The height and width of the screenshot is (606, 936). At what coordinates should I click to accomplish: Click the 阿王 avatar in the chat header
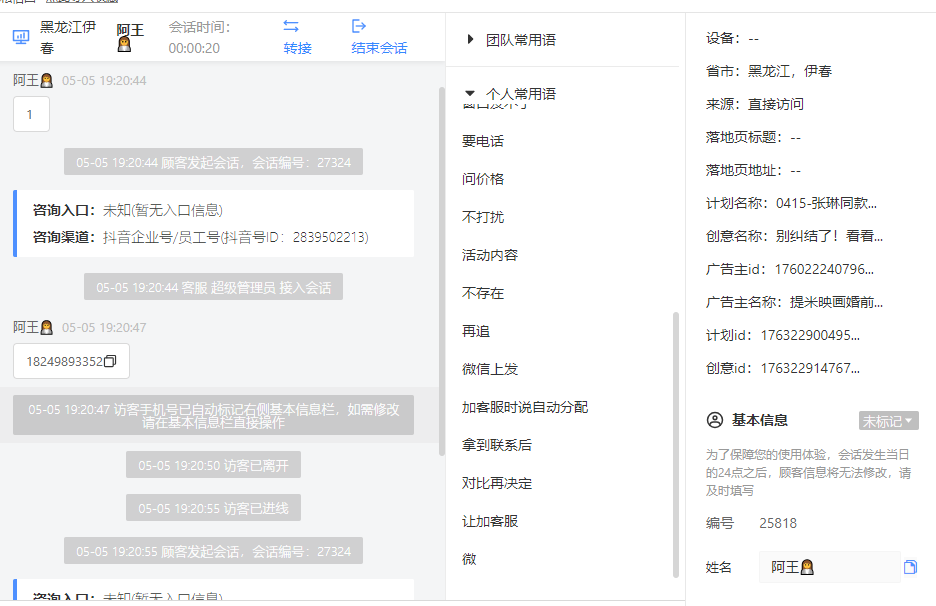pos(124,44)
